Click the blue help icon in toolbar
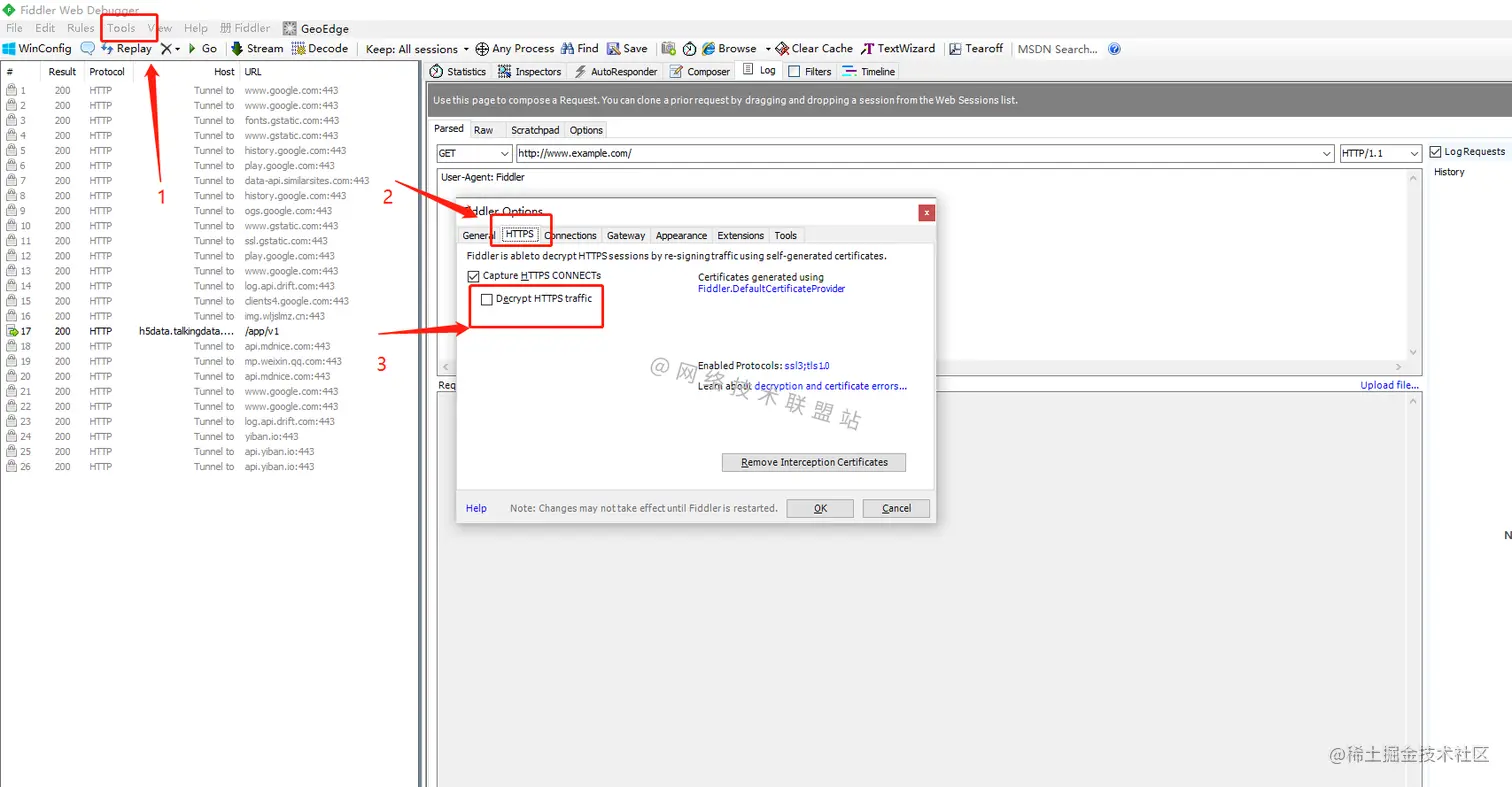 click(x=1114, y=48)
